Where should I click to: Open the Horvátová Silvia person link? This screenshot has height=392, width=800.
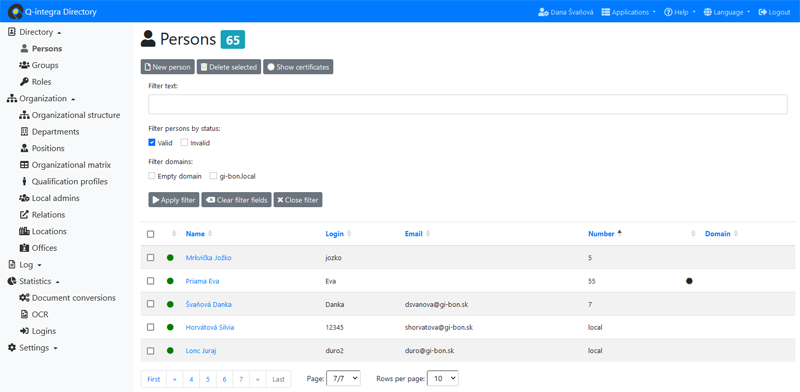[x=210, y=327]
